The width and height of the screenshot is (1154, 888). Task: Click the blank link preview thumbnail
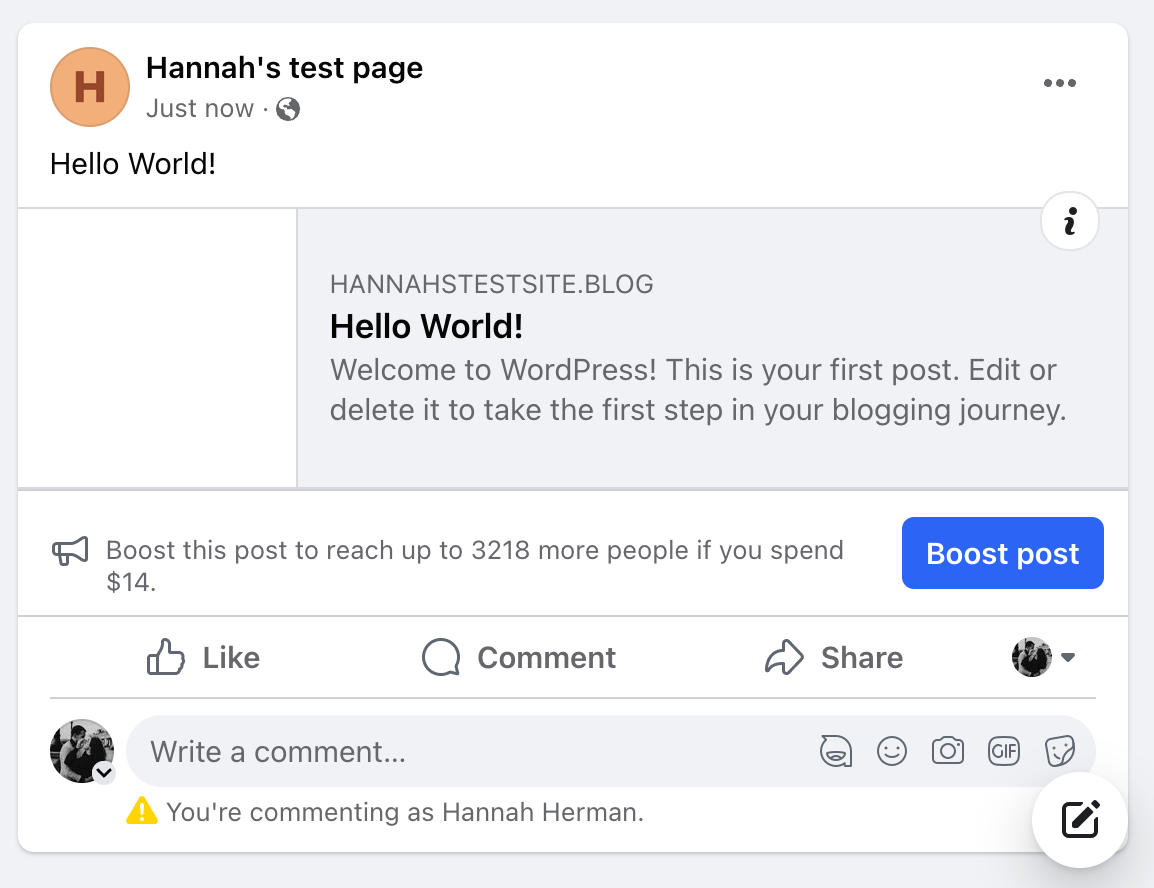coord(157,348)
